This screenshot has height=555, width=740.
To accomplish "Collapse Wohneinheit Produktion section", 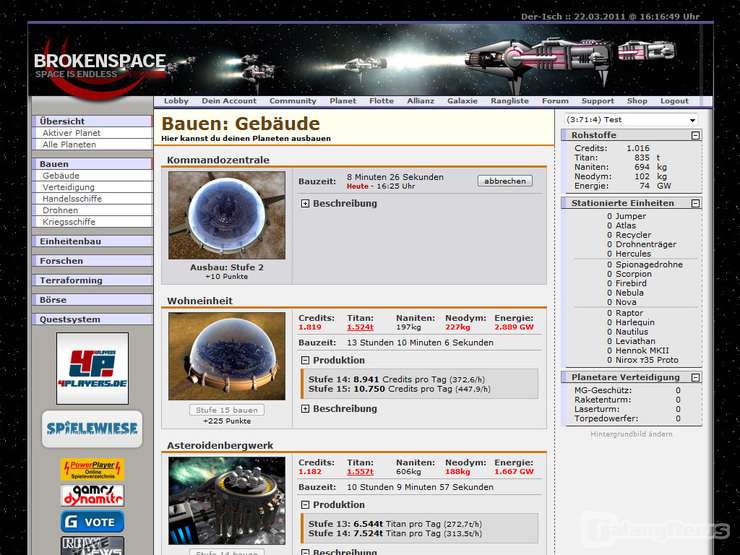I will point(305,361).
